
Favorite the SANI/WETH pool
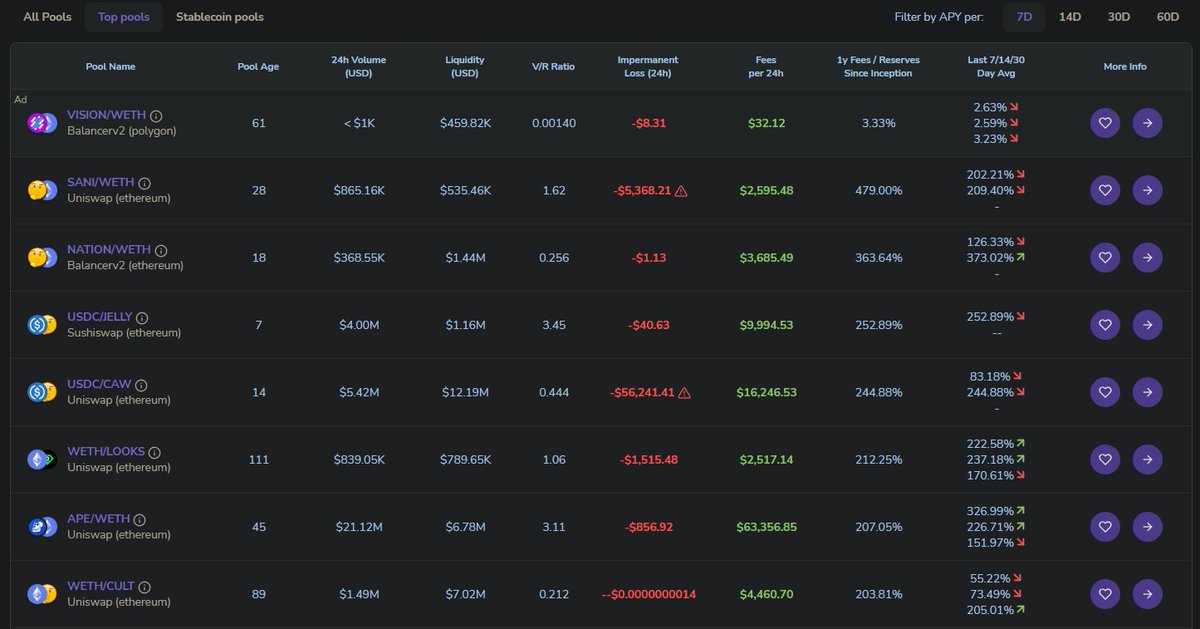point(1105,190)
